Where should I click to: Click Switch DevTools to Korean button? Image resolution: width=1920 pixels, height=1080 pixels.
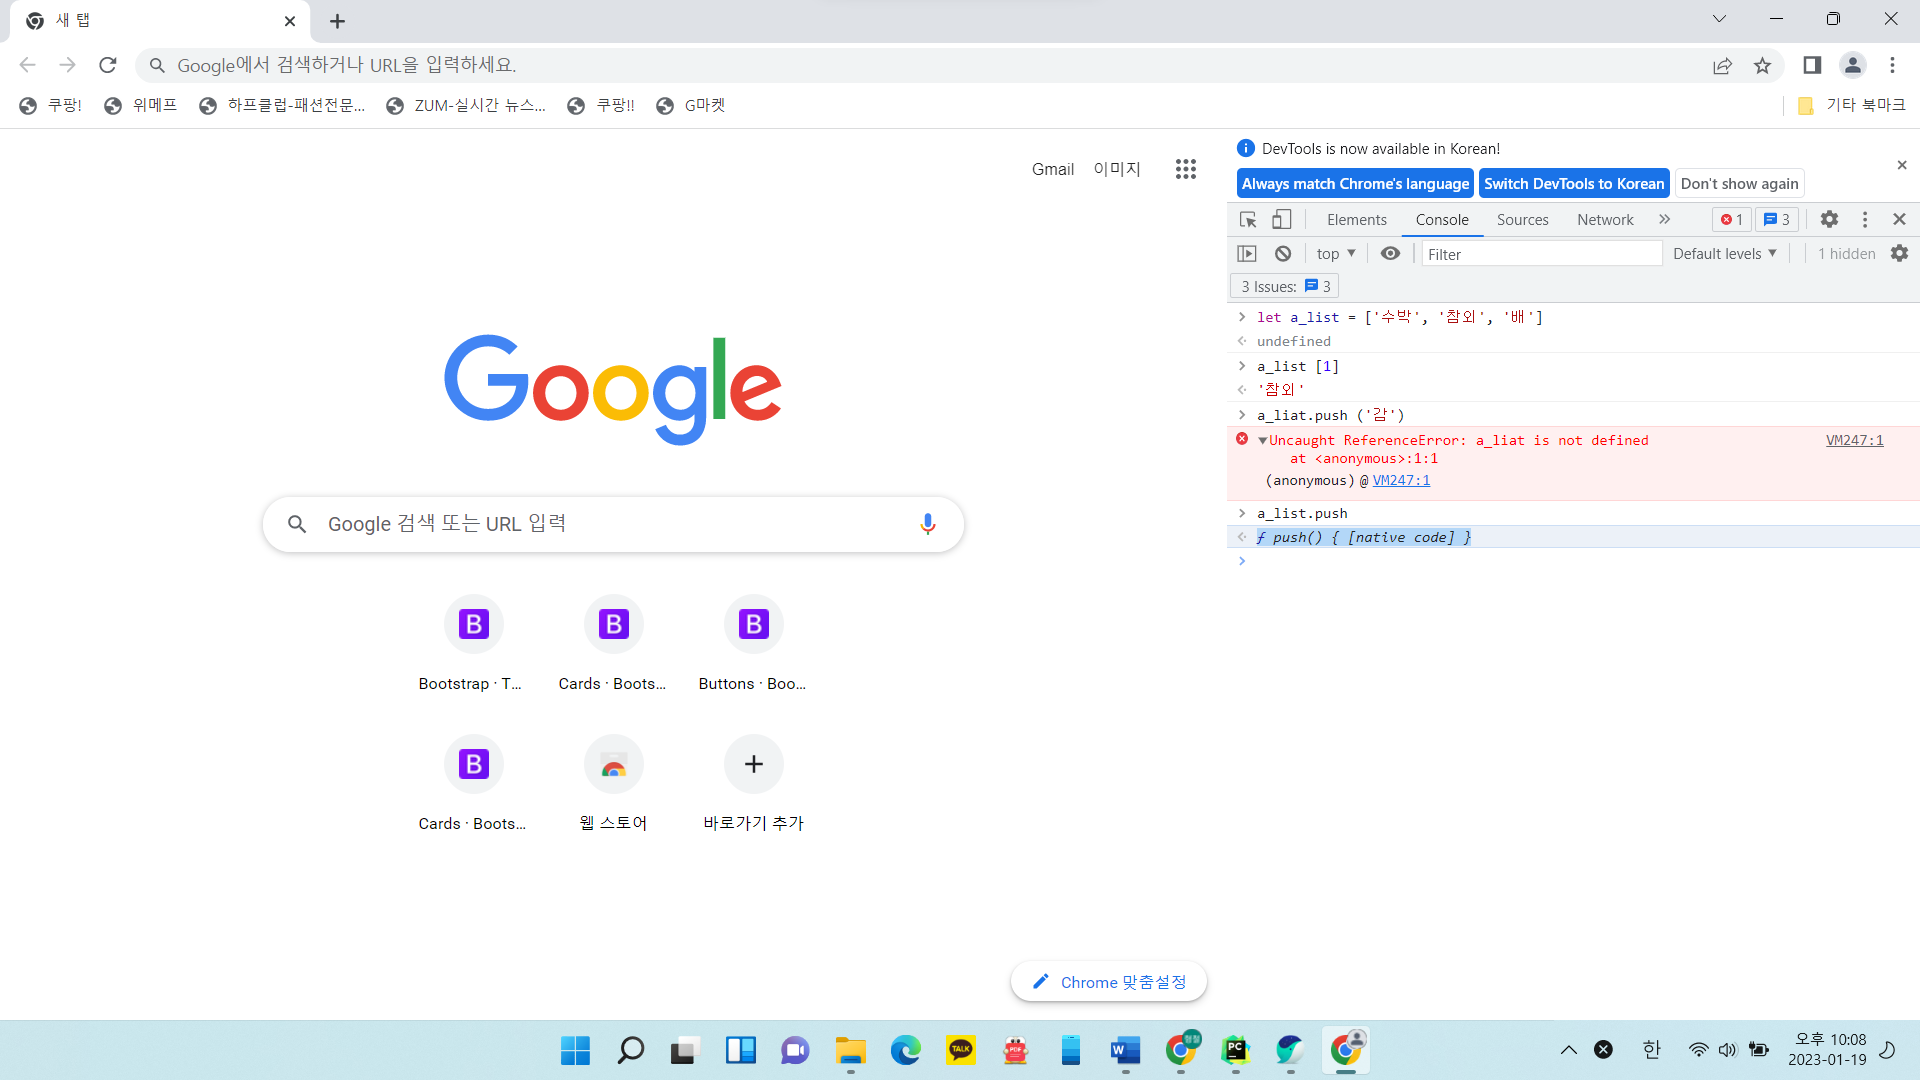tap(1574, 184)
